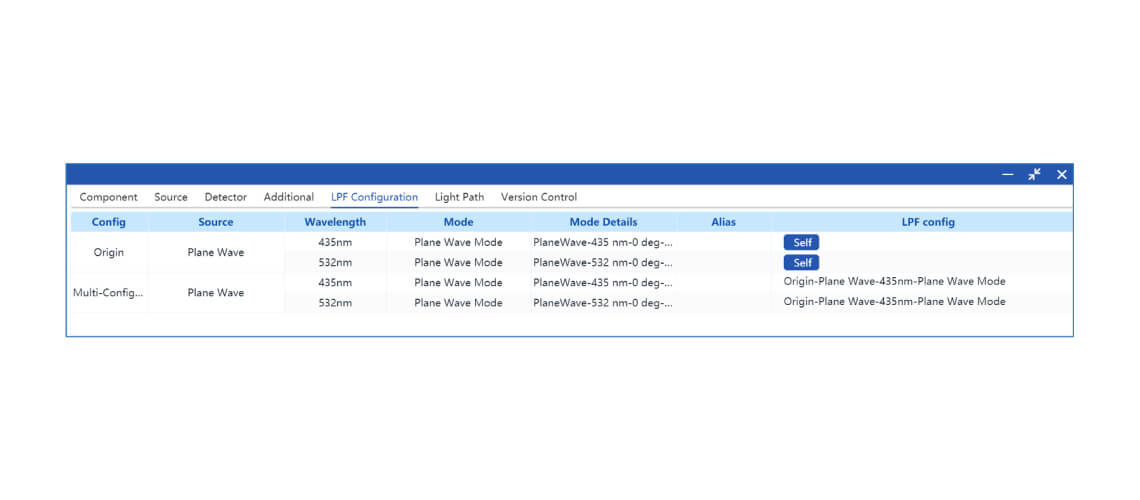1140x500 pixels.
Task: Go to the Detector tab
Action: coord(225,197)
